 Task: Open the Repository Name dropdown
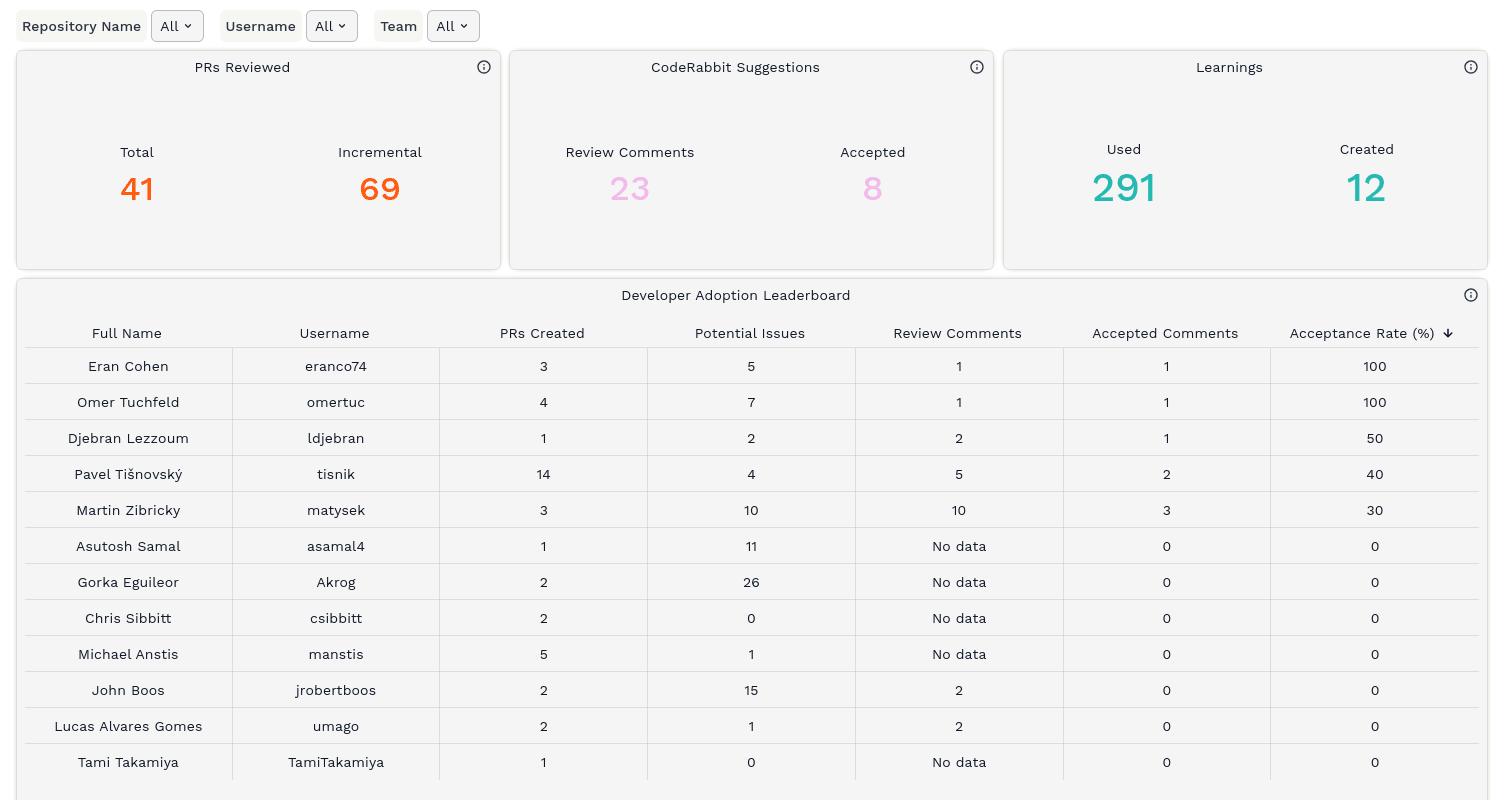pyautogui.click(x=177, y=26)
